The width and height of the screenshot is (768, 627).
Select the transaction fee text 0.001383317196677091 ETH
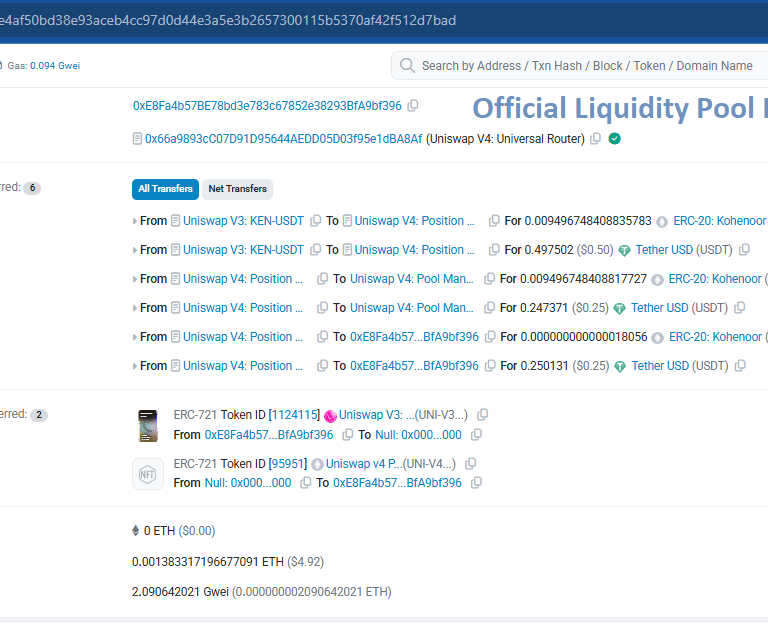pyautogui.click(x=208, y=561)
